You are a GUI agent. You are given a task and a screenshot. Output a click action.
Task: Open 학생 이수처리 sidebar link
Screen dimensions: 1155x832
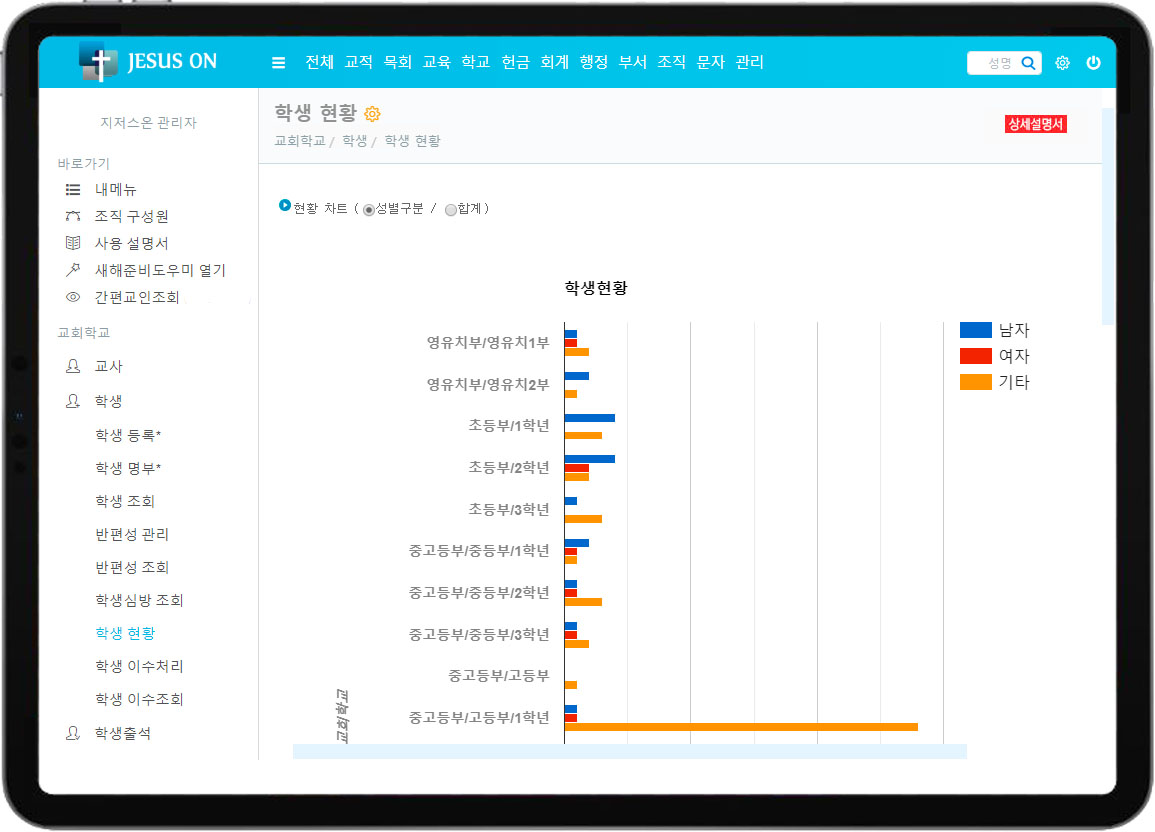pos(139,667)
